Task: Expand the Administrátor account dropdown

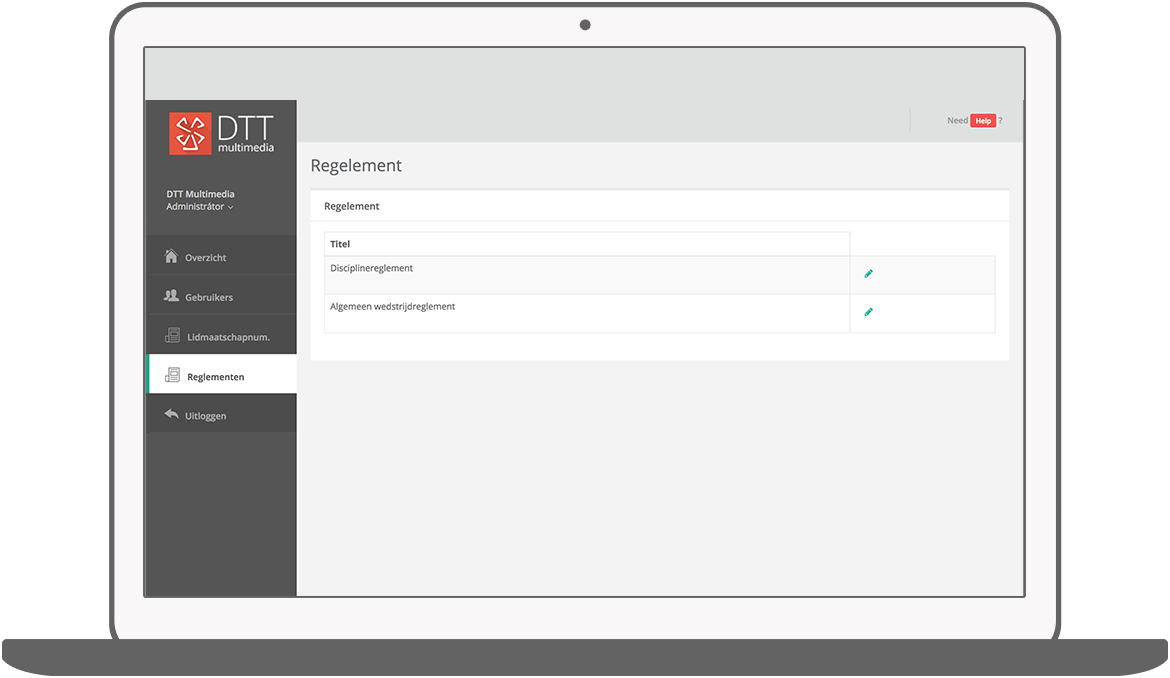Action: 199,207
